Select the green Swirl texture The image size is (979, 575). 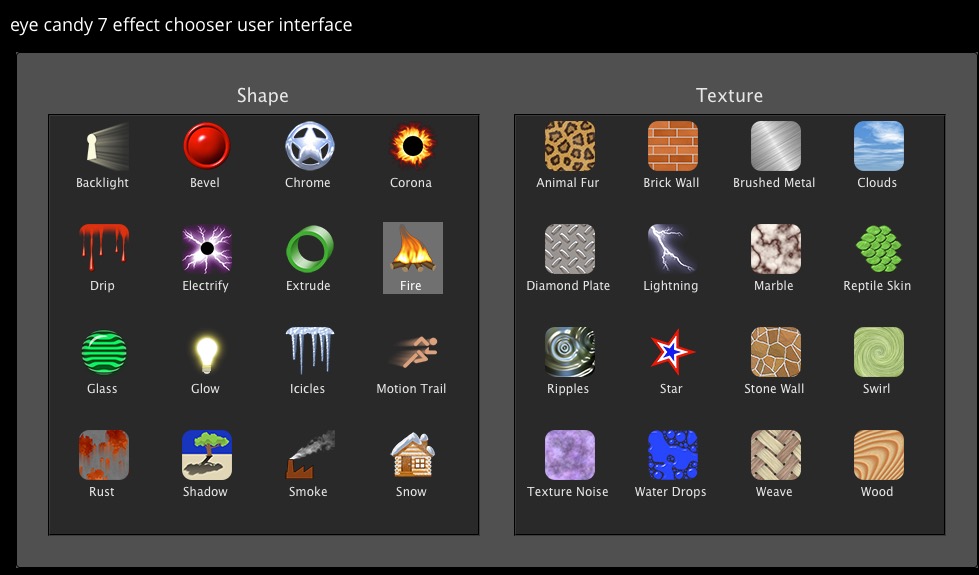[878, 352]
